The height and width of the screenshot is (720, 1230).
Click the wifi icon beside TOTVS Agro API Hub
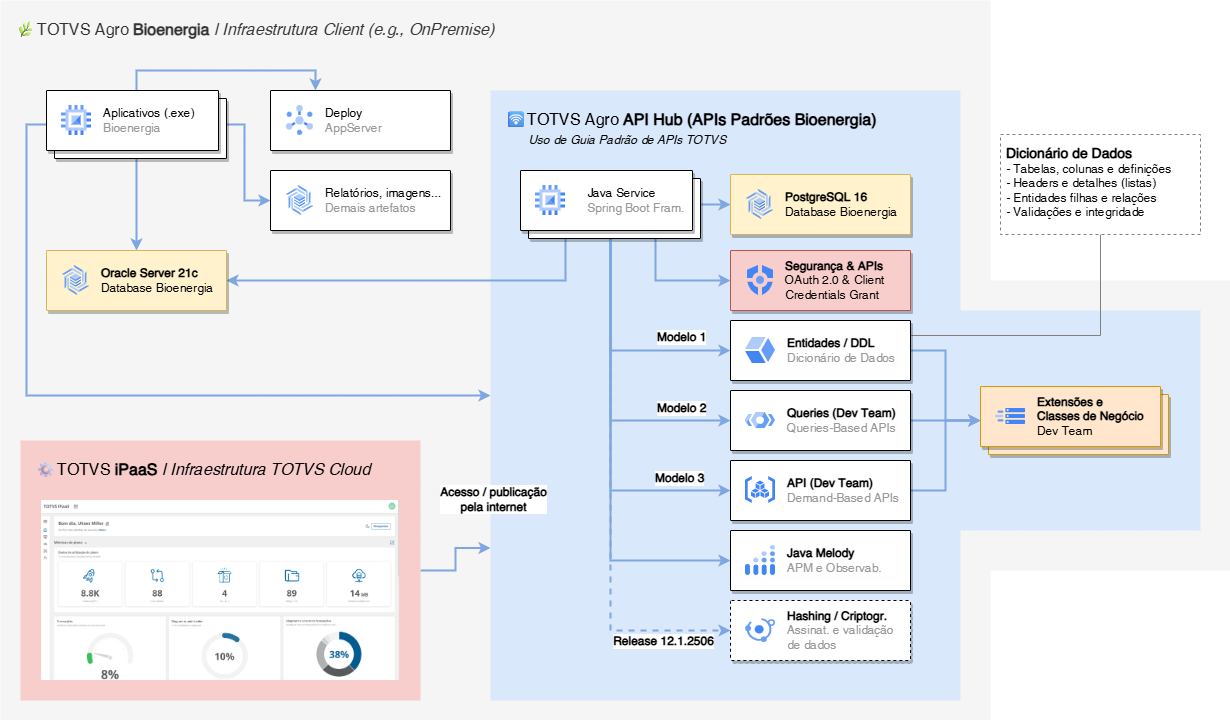coord(516,120)
